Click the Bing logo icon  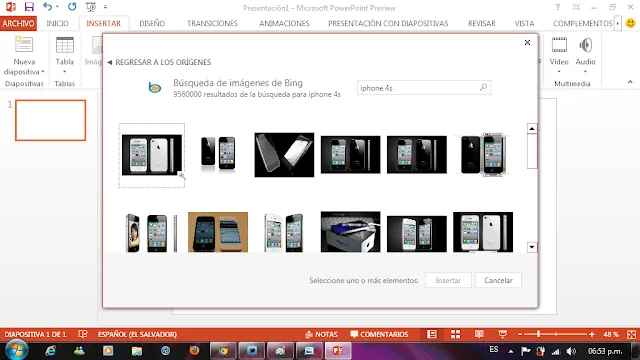point(155,87)
